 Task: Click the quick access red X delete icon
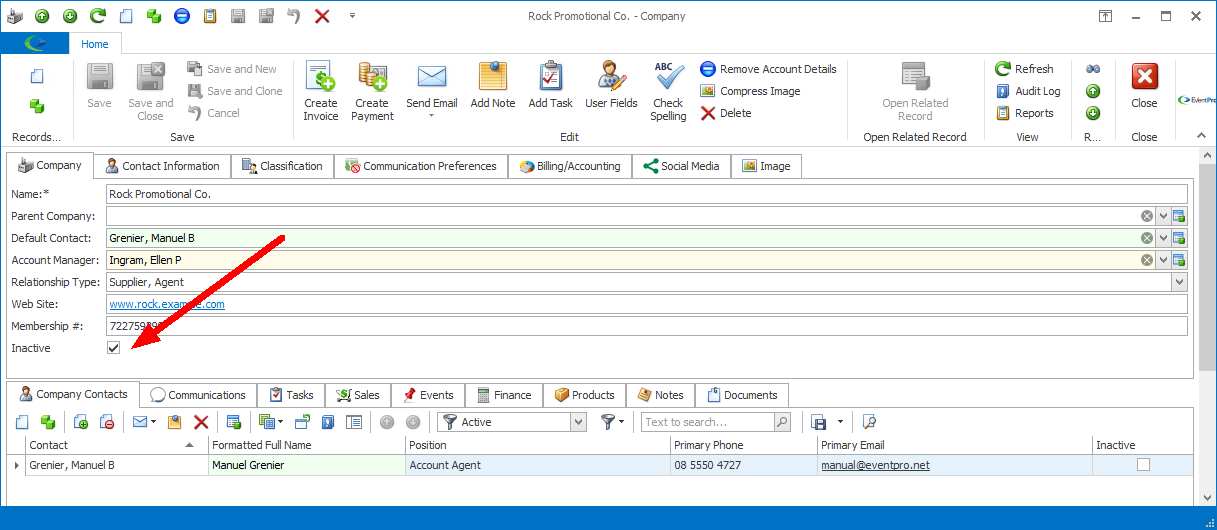click(x=322, y=16)
